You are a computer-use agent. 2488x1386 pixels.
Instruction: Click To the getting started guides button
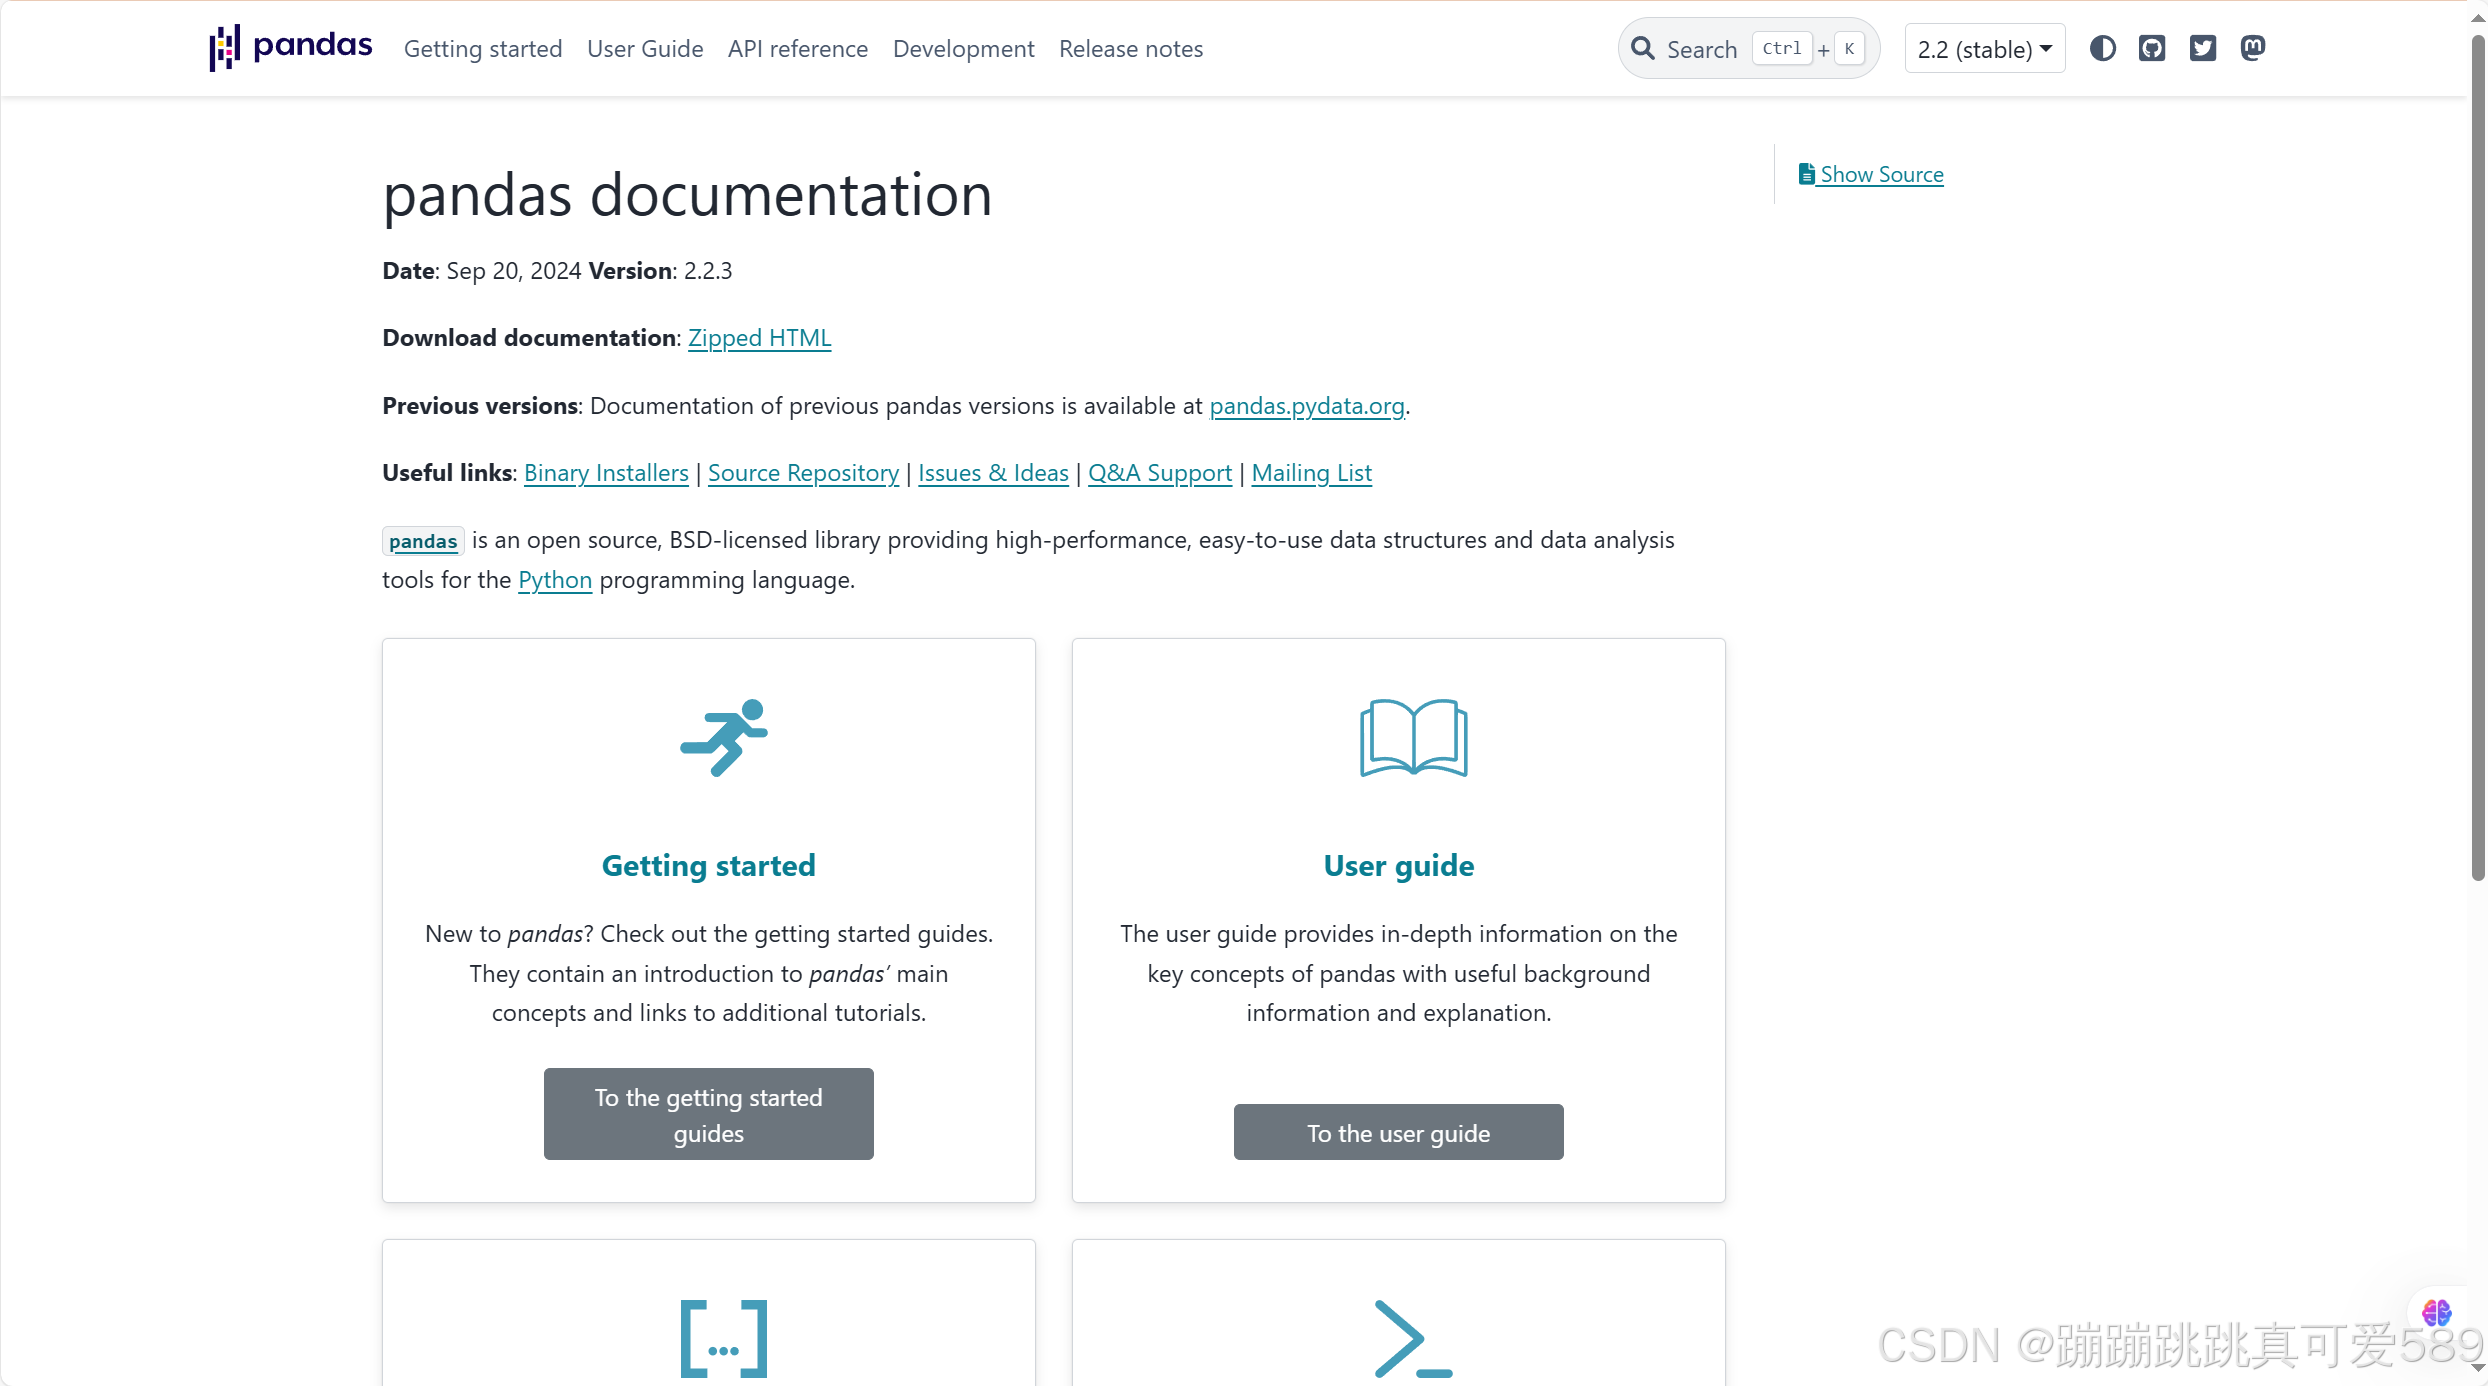point(708,1114)
